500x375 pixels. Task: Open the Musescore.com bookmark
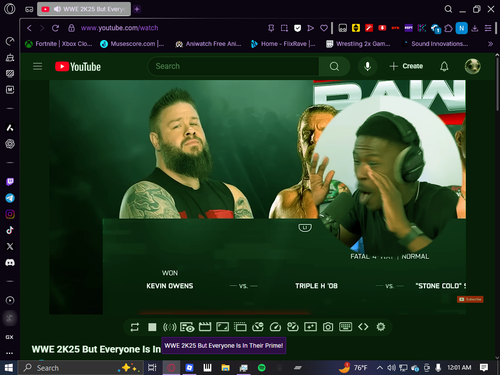point(132,44)
